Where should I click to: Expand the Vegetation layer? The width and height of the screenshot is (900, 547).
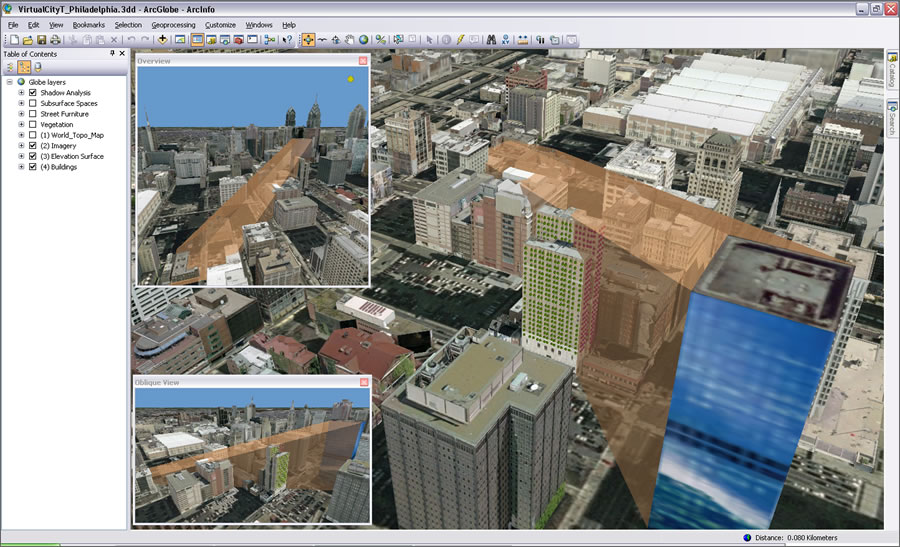click(21, 125)
